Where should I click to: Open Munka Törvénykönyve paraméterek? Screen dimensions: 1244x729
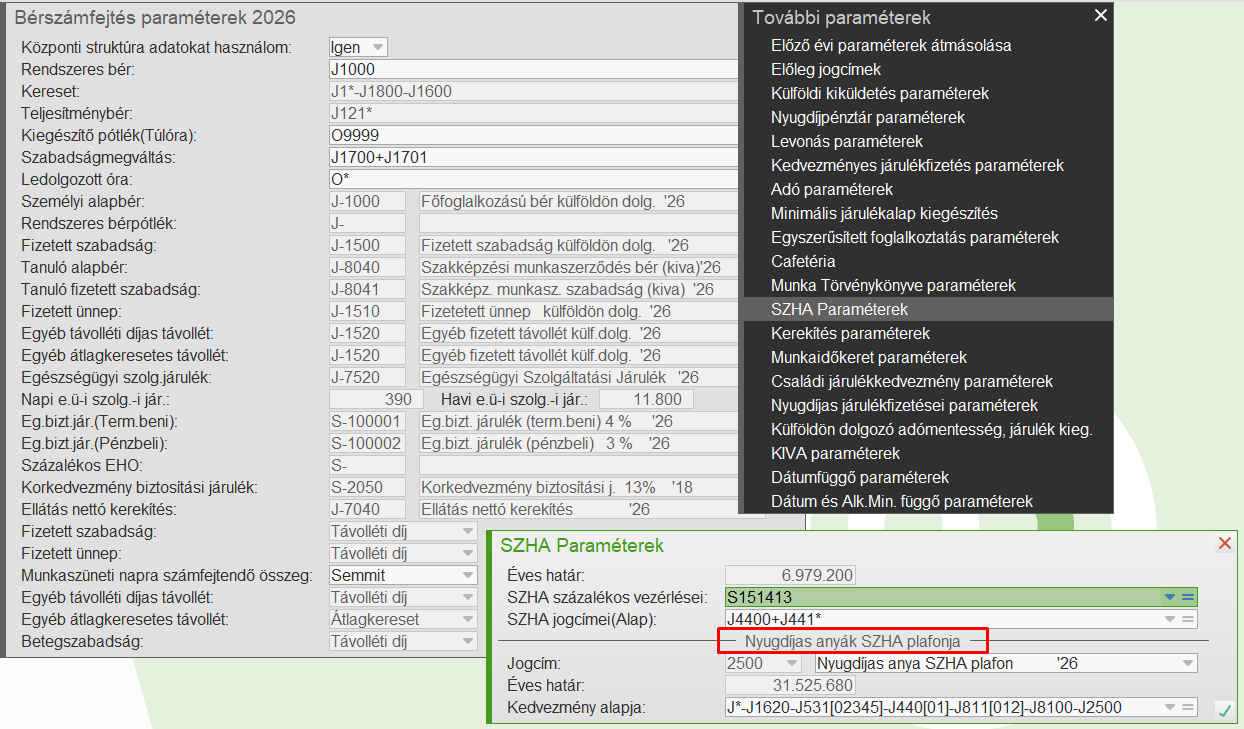893,285
